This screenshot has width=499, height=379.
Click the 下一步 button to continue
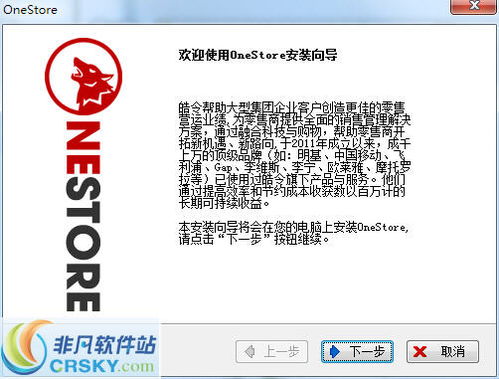357,351
